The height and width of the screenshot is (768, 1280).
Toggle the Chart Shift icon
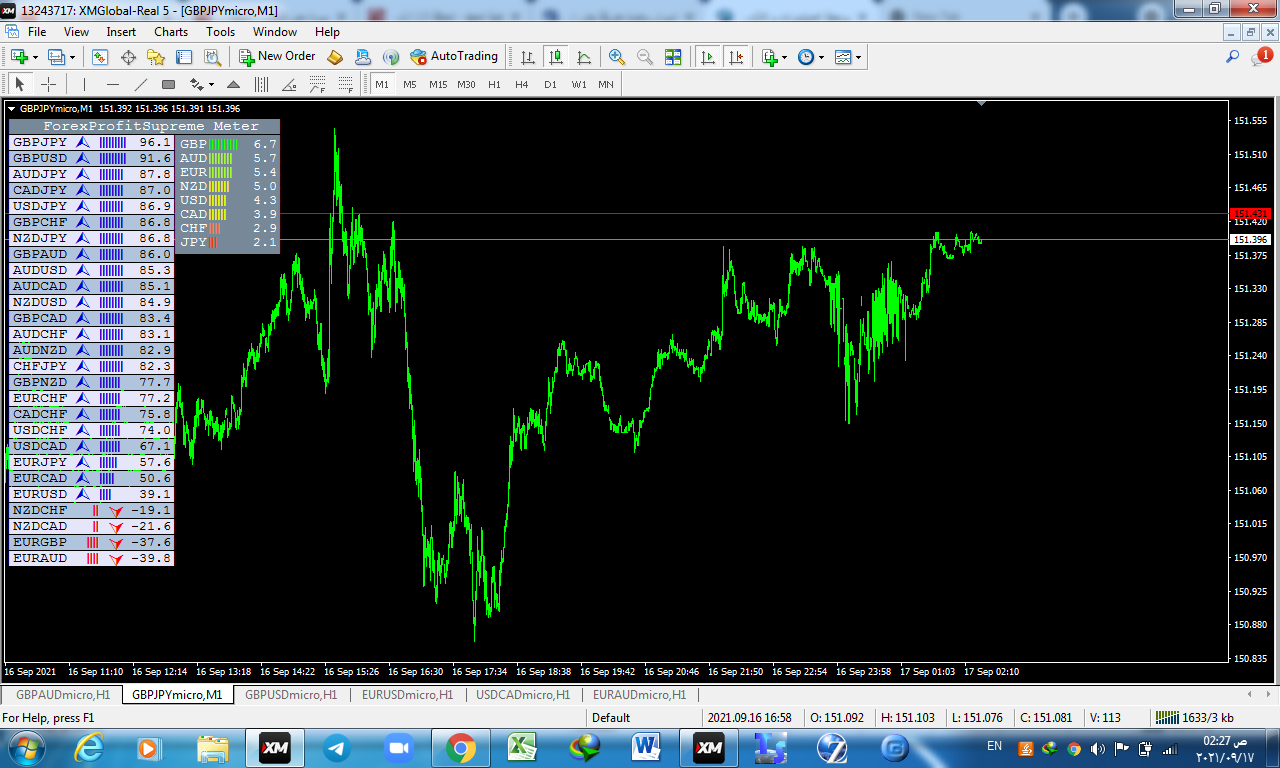click(x=736, y=57)
